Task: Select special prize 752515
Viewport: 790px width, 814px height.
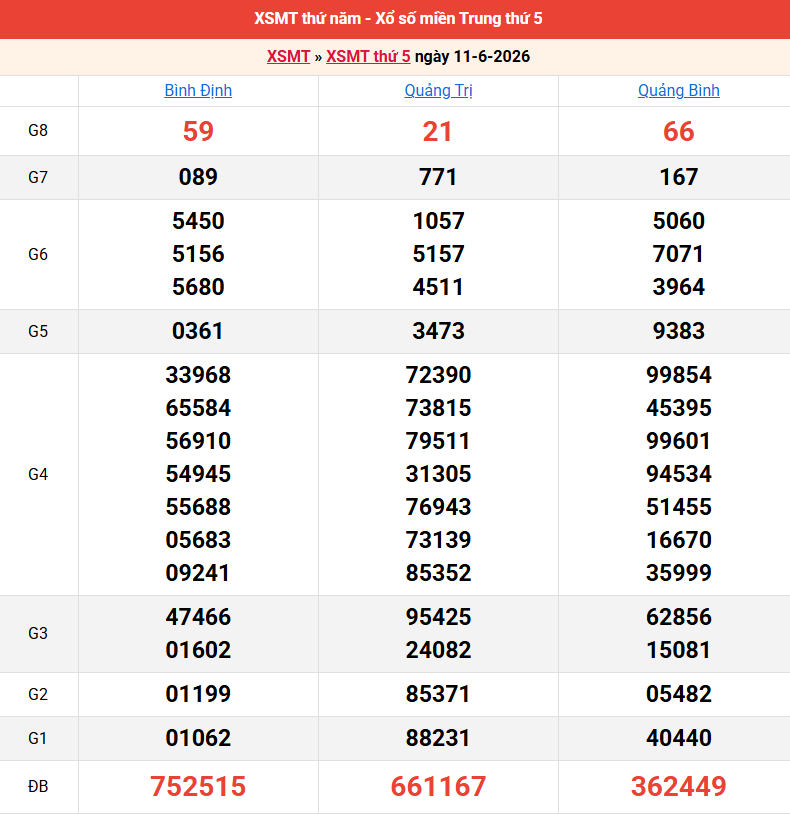Action: pyautogui.click(x=198, y=786)
